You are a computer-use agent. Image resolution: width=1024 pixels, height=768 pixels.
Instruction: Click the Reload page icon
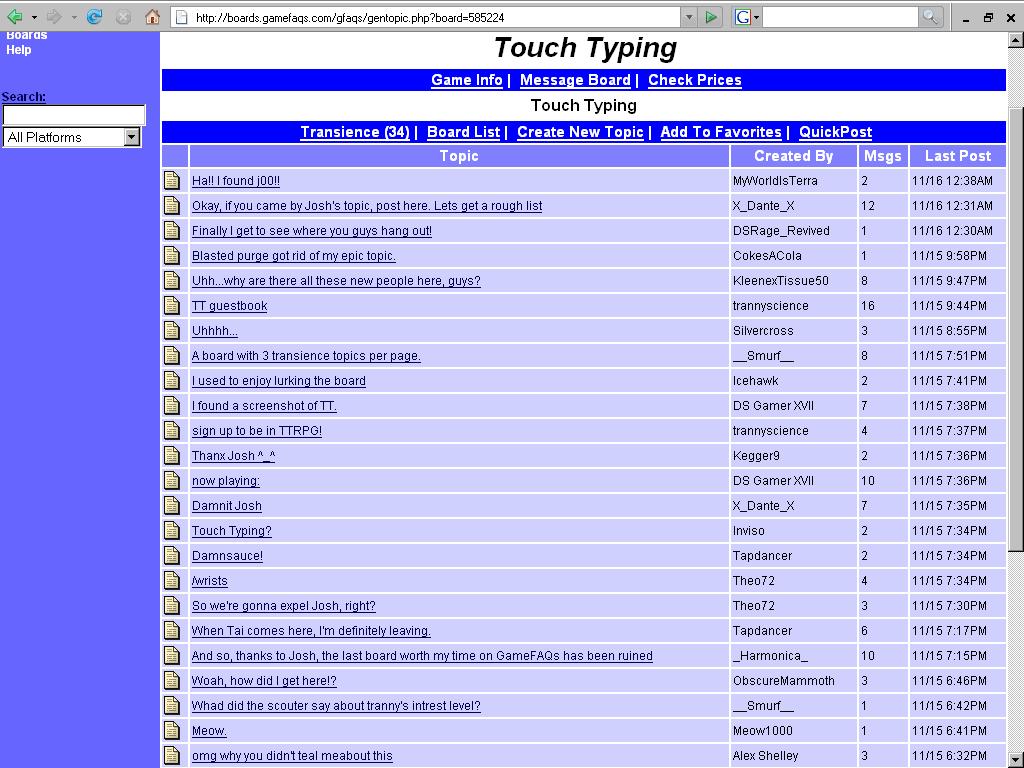[x=95, y=17]
